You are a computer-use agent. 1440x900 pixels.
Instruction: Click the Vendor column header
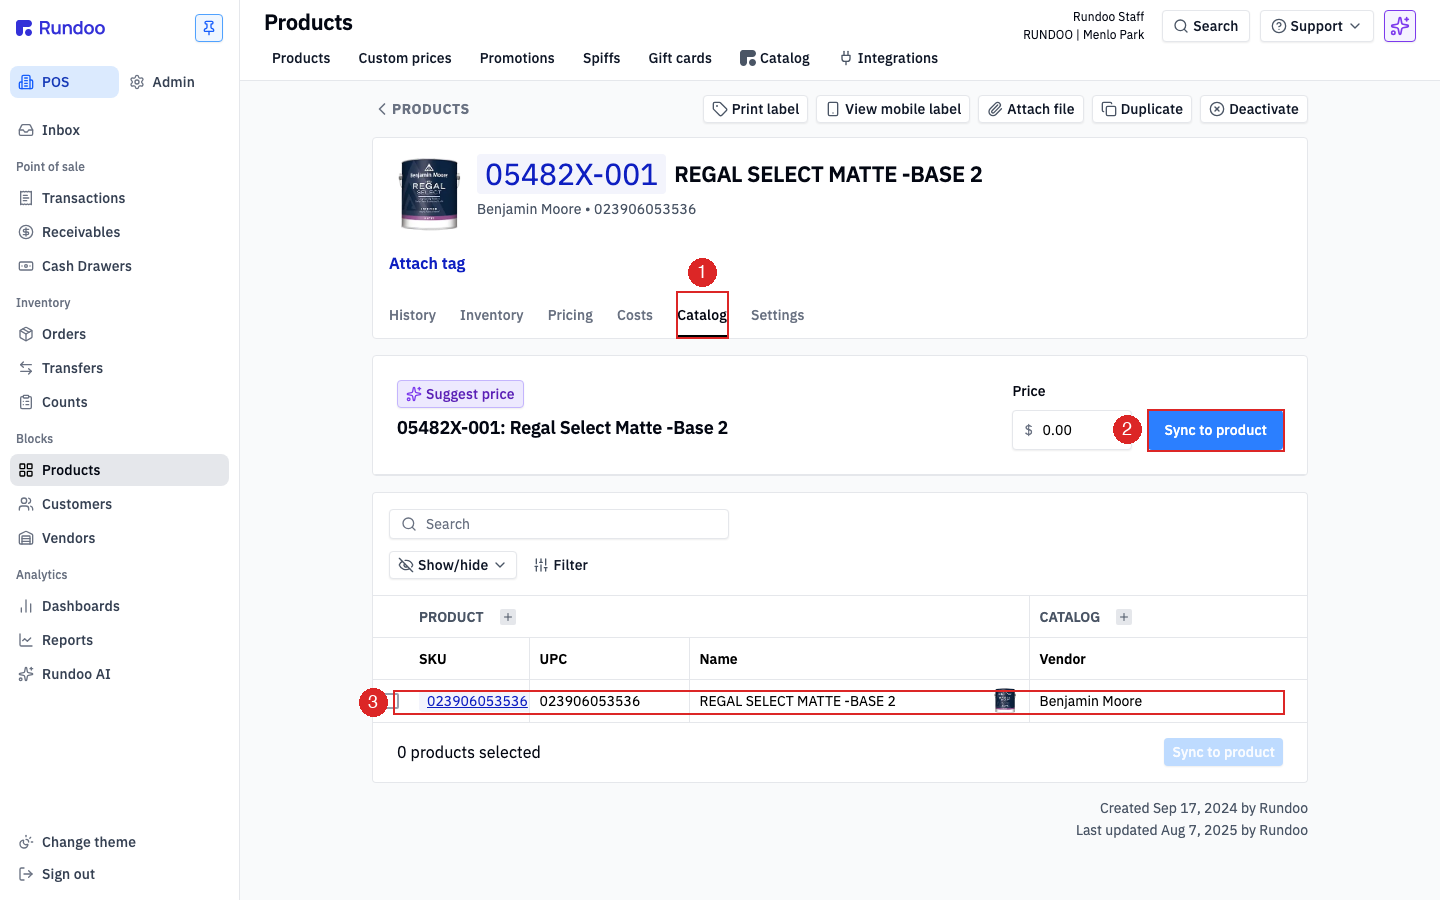click(1062, 659)
